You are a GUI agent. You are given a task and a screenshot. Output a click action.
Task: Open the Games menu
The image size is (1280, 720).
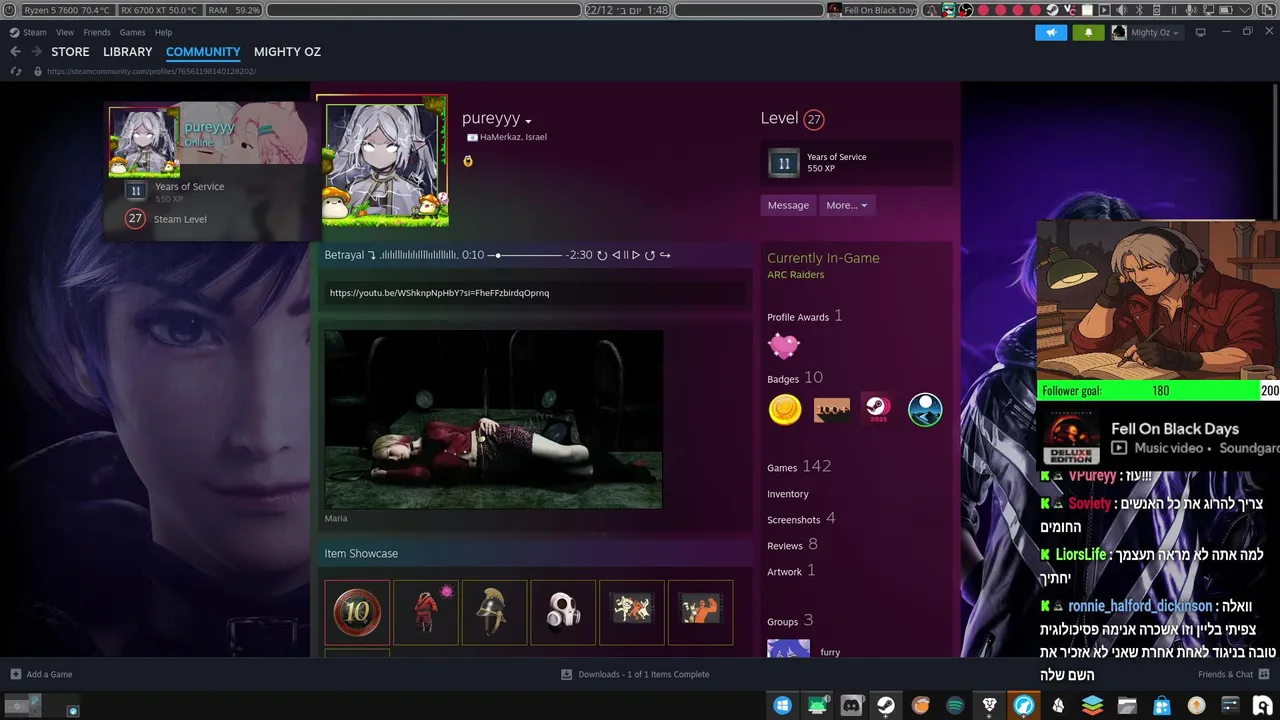[x=133, y=32]
